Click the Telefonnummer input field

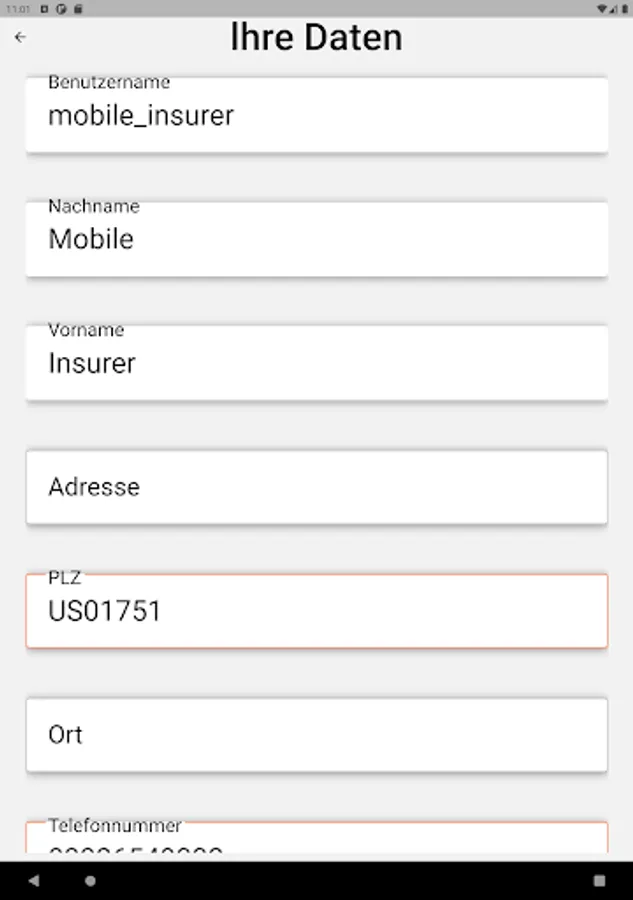click(316, 840)
